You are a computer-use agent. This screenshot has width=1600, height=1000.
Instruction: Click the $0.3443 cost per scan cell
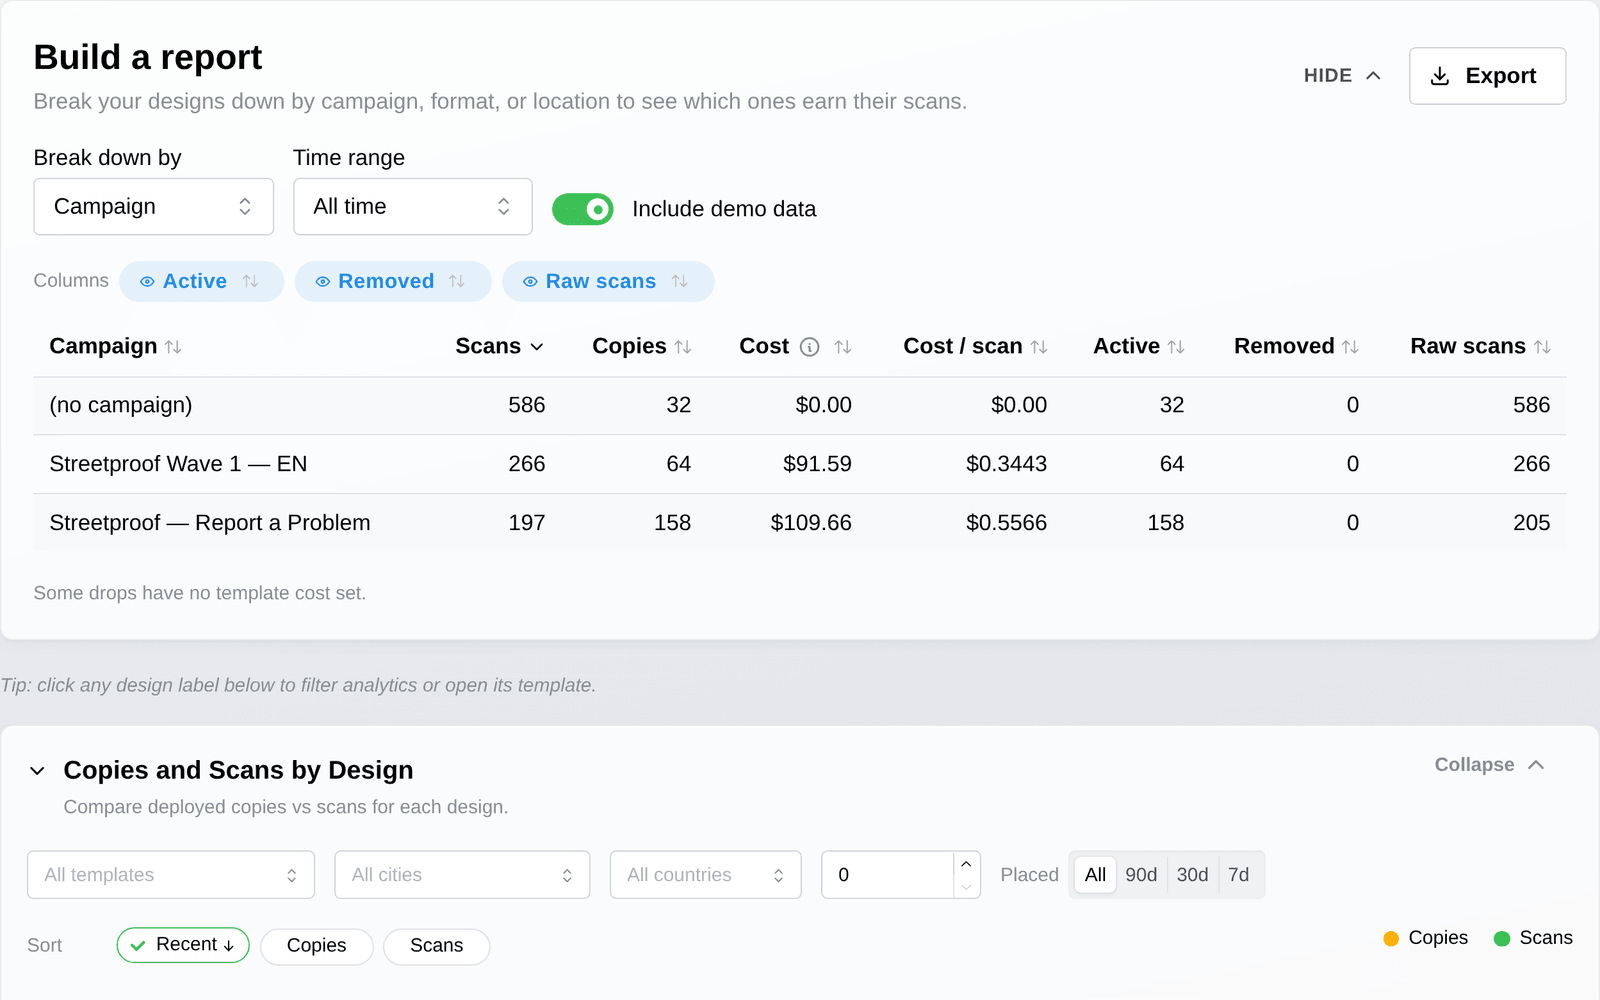pyautogui.click(x=1006, y=464)
